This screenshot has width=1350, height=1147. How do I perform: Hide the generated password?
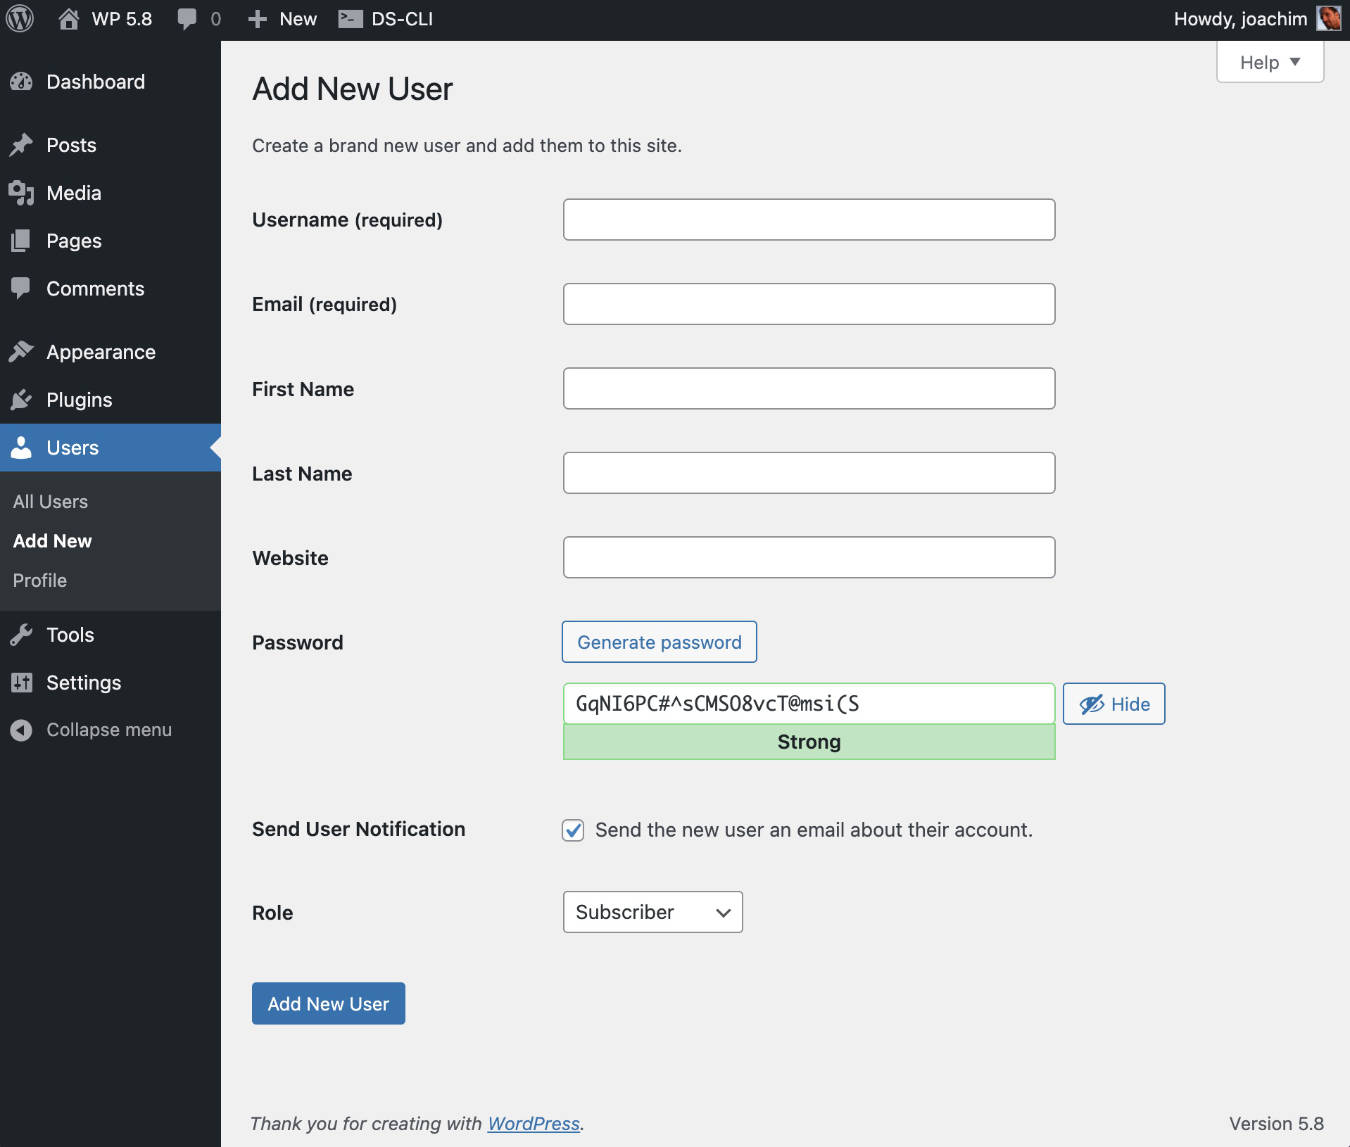tap(1113, 703)
